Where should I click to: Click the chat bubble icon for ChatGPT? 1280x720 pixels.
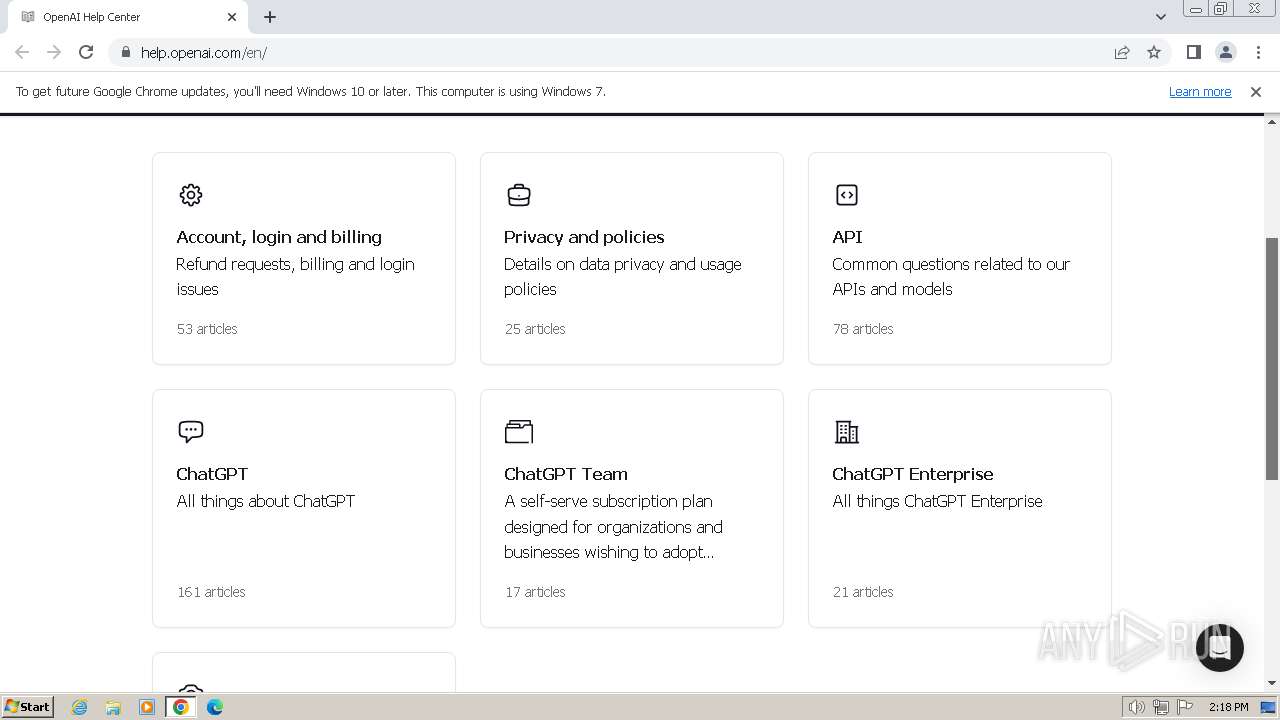pos(190,432)
